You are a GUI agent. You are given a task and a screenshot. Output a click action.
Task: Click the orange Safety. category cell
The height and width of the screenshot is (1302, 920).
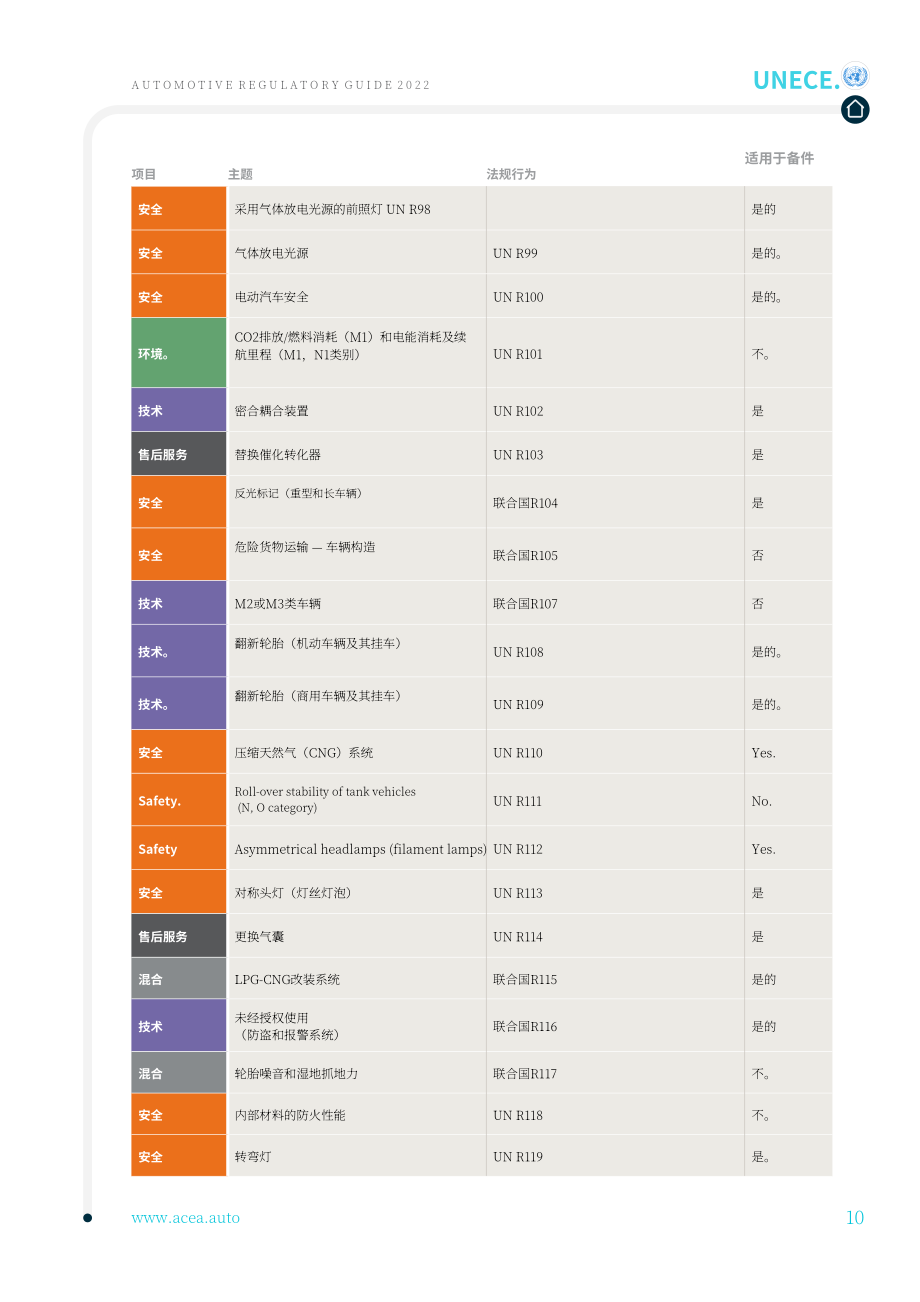coord(179,800)
